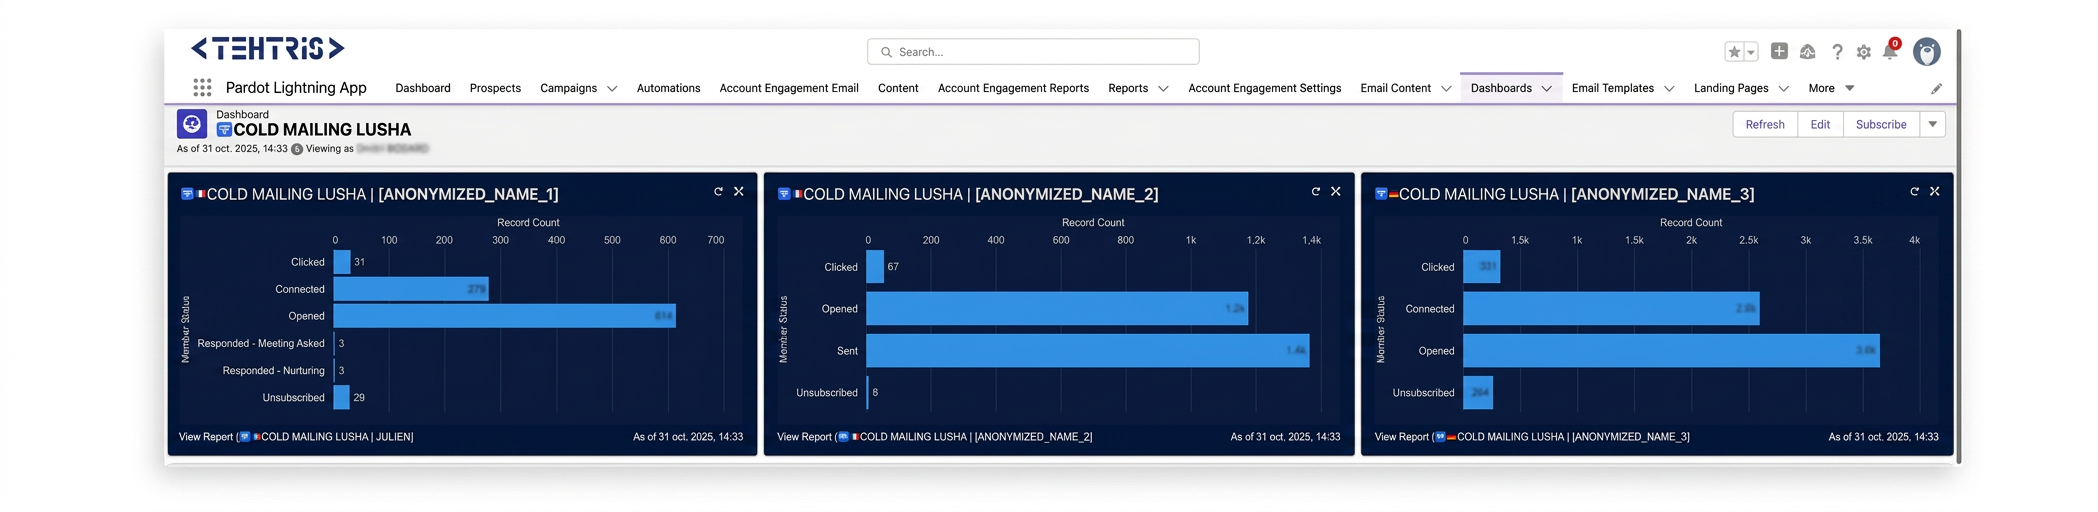2098x512 pixels.
Task: Refresh the ANONYMIZED_NAME_1 chart component
Action: (x=718, y=191)
